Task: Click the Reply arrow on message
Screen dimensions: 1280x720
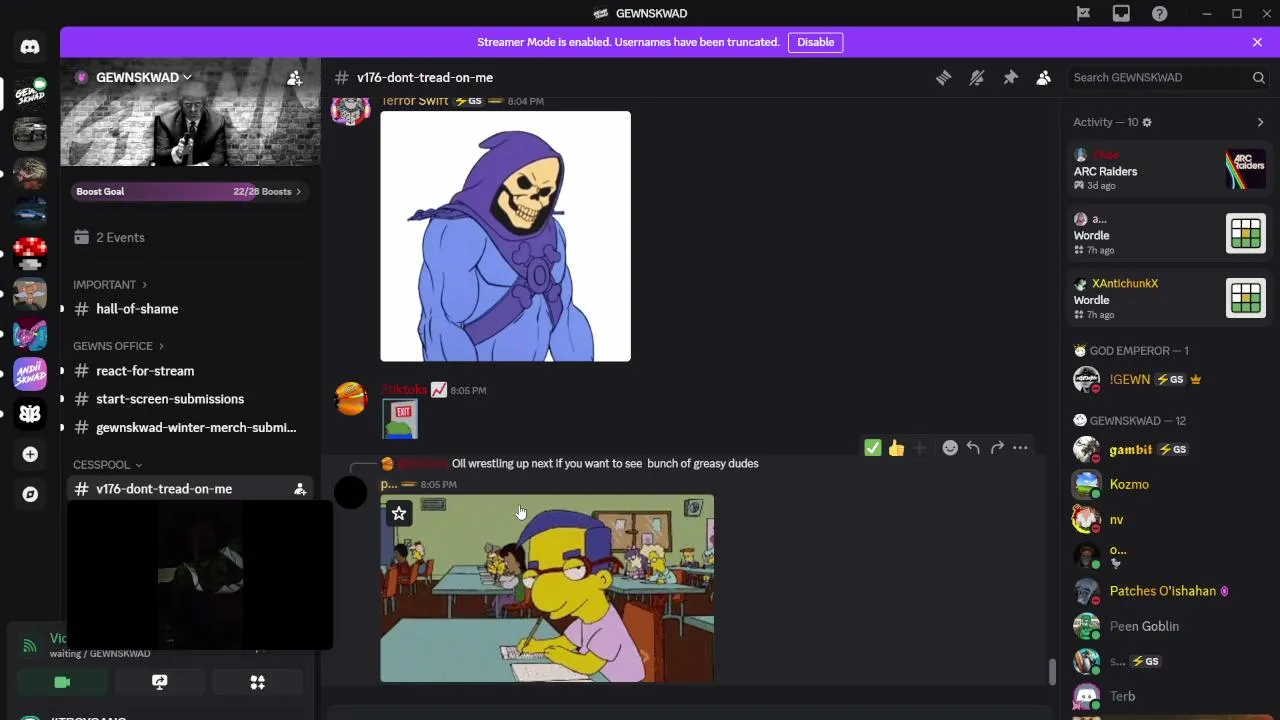Action: coord(973,448)
